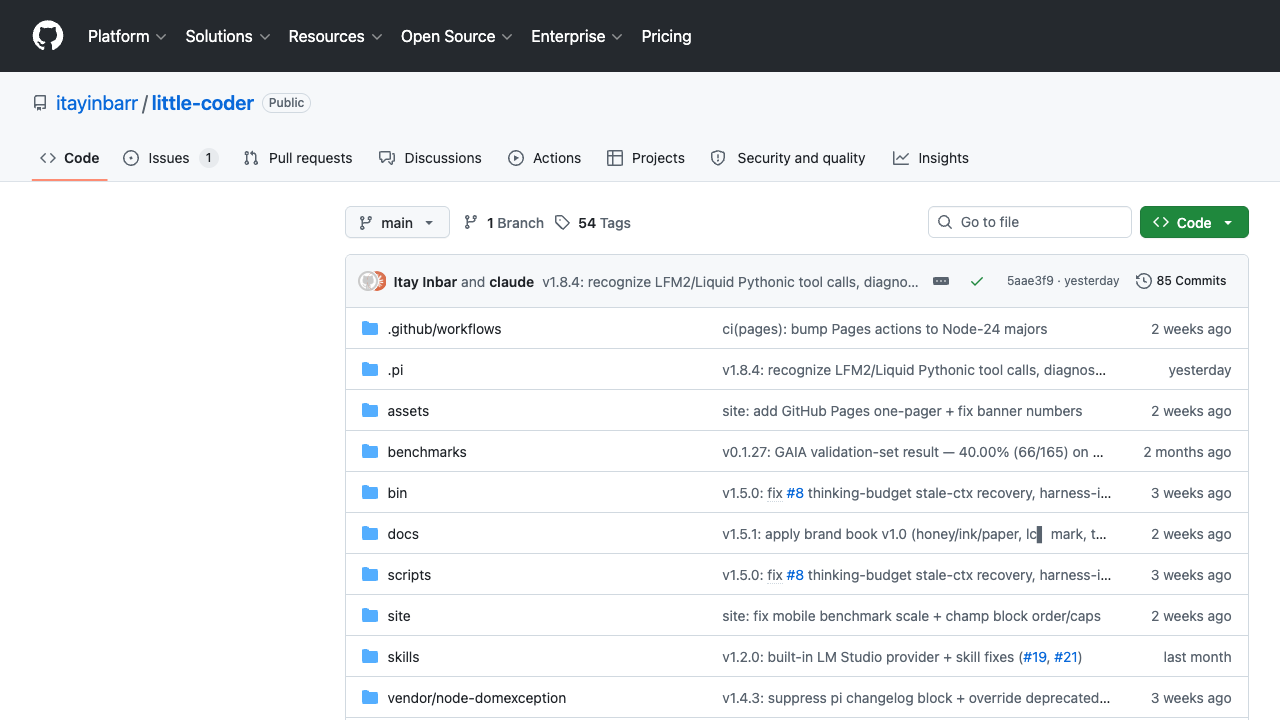Open Security and quality tab
Viewport: 1280px width, 720px height.
(x=788, y=158)
